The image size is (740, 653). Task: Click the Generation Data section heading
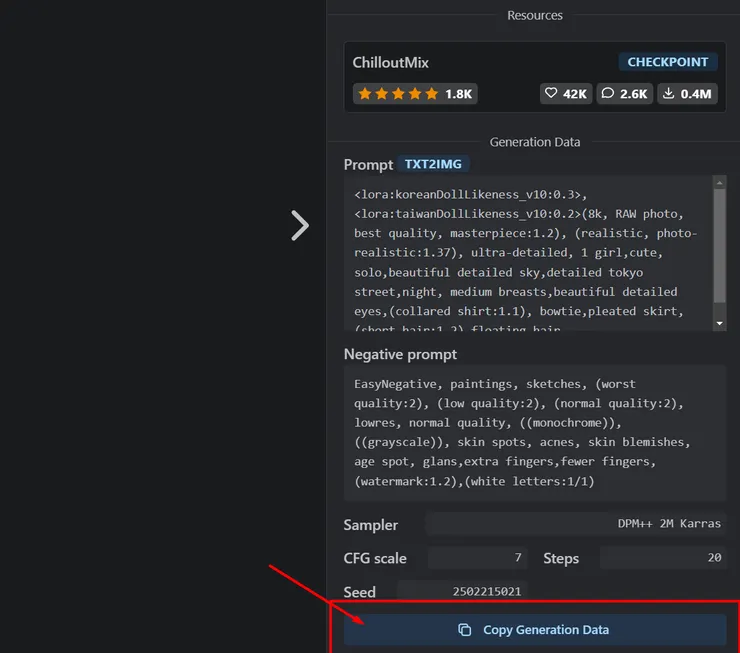(535, 142)
